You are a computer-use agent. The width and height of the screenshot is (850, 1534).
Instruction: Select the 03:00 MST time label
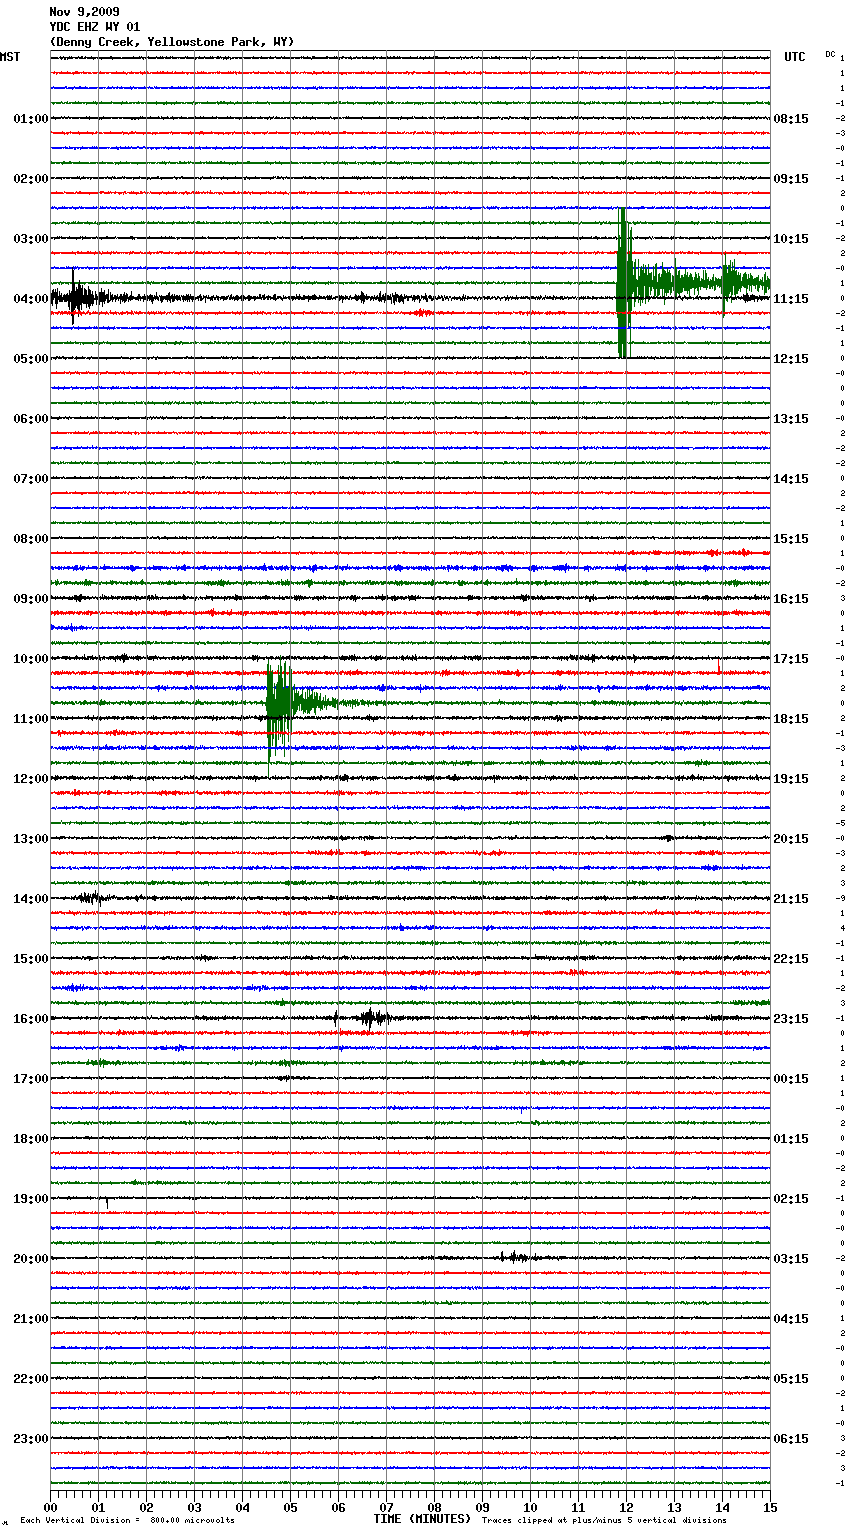[x=31, y=239]
